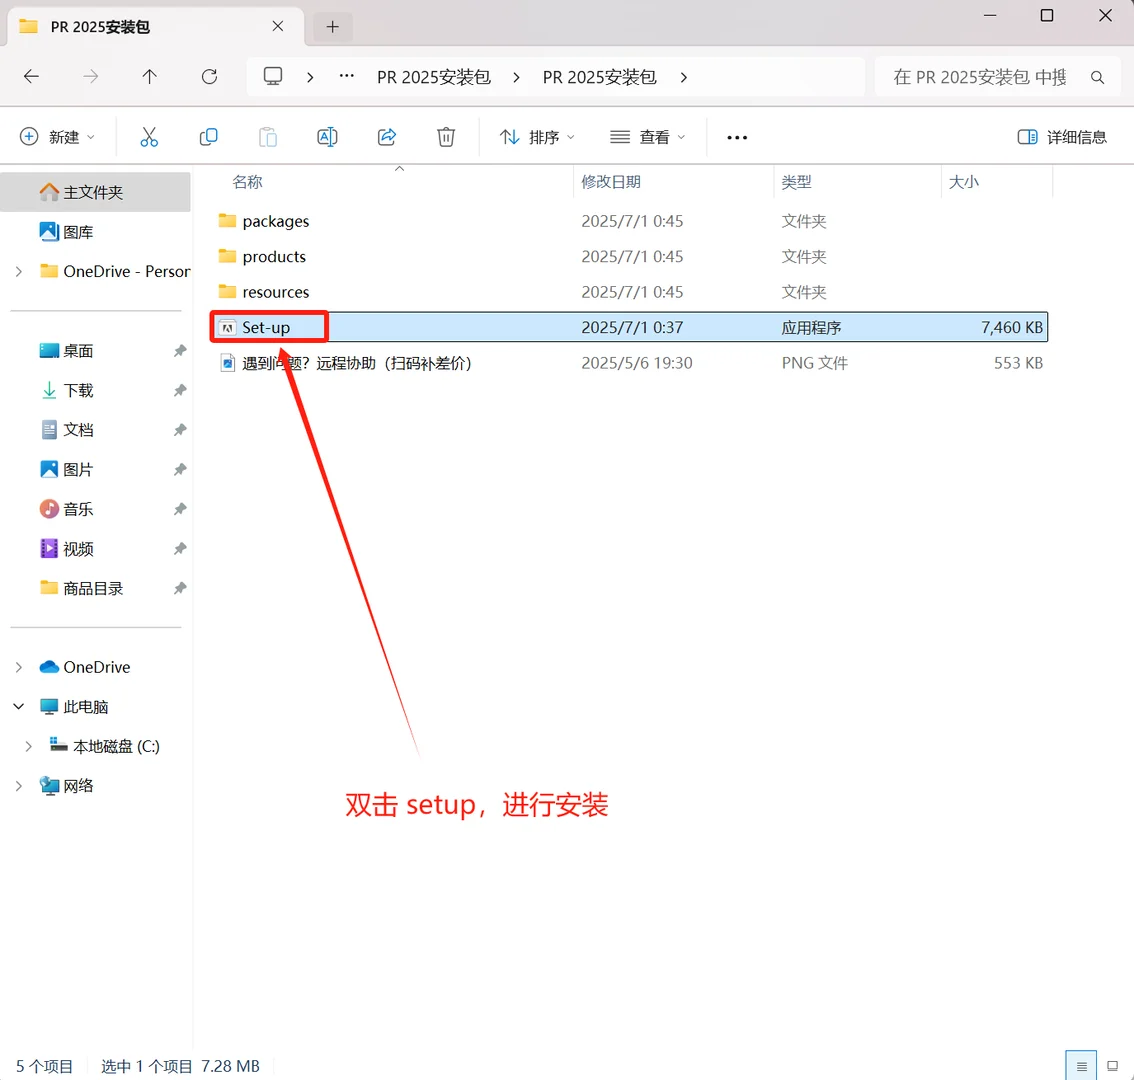1134x1080 pixels.
Task: Copy the selected item
Action: pyautogui.click(x=208, y=136)
